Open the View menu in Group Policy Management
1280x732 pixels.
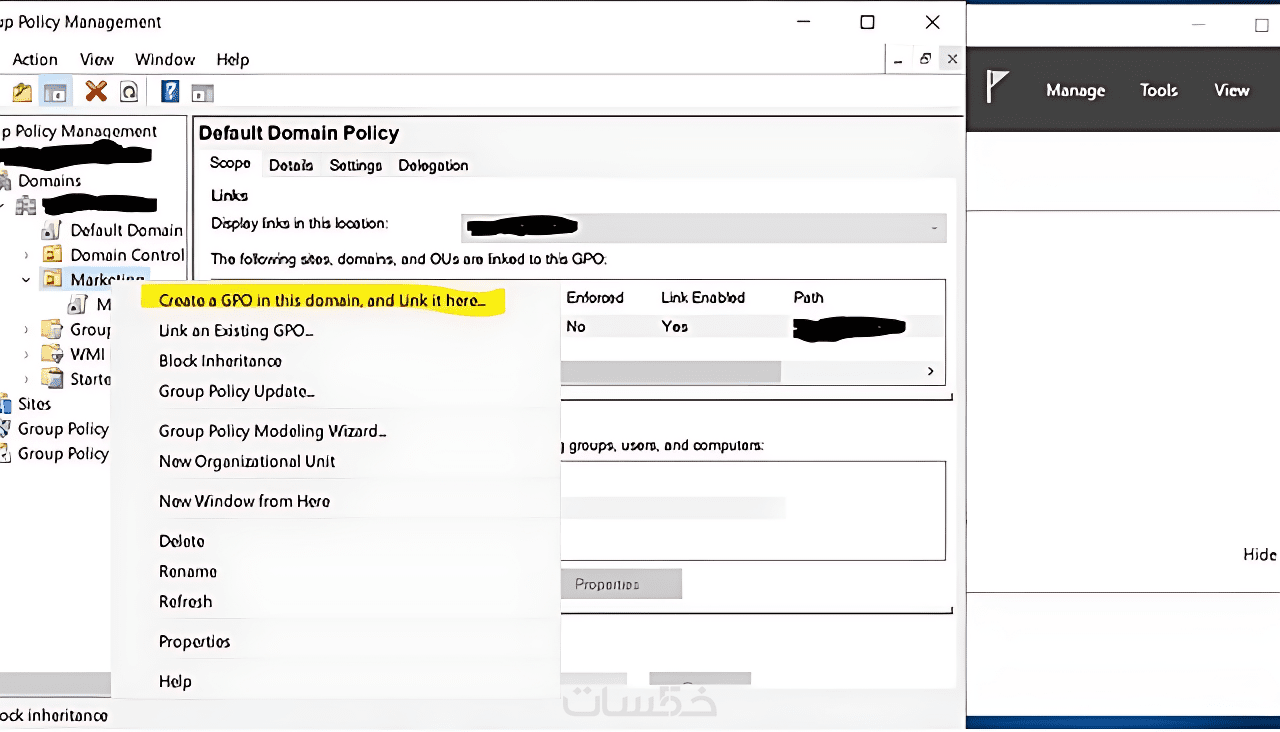tap(97, 60)
